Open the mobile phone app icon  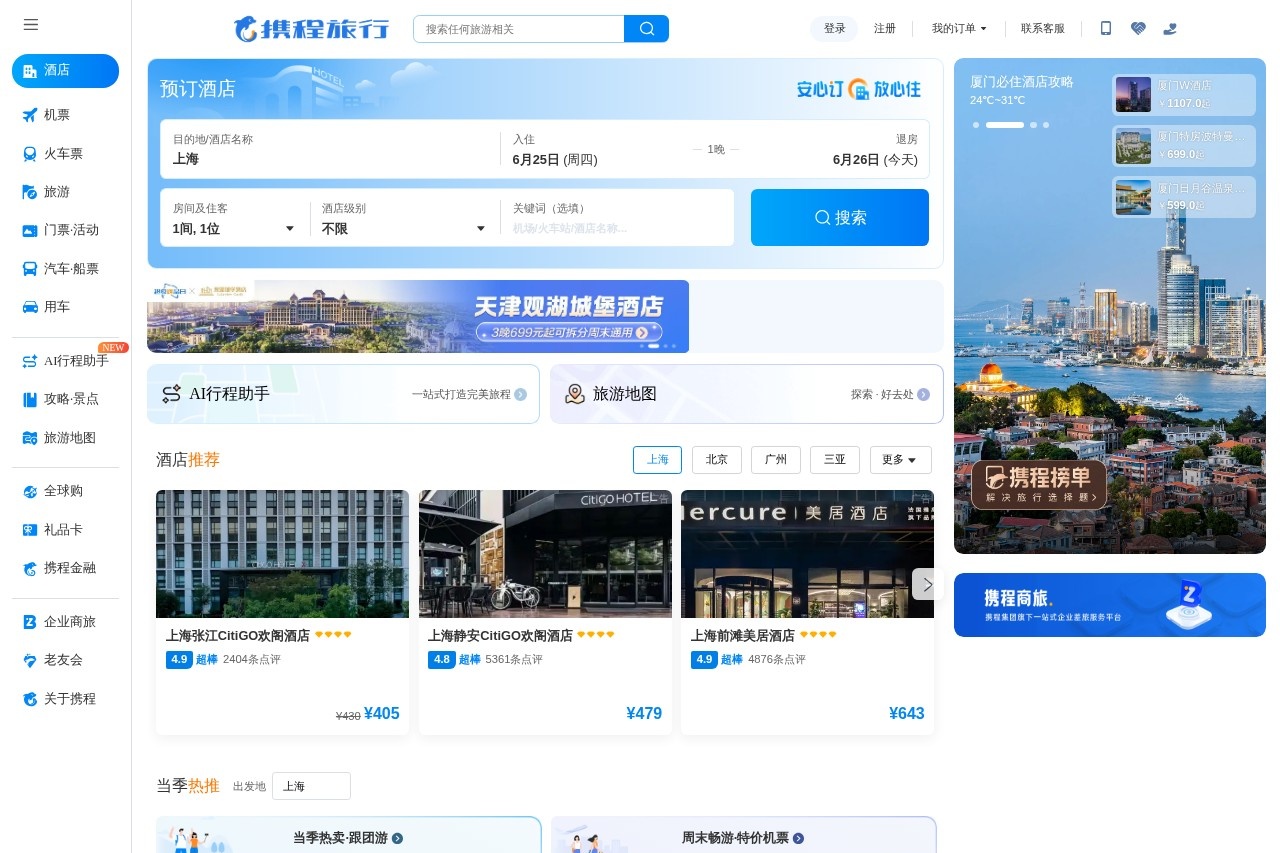[x=1106, y=29]
